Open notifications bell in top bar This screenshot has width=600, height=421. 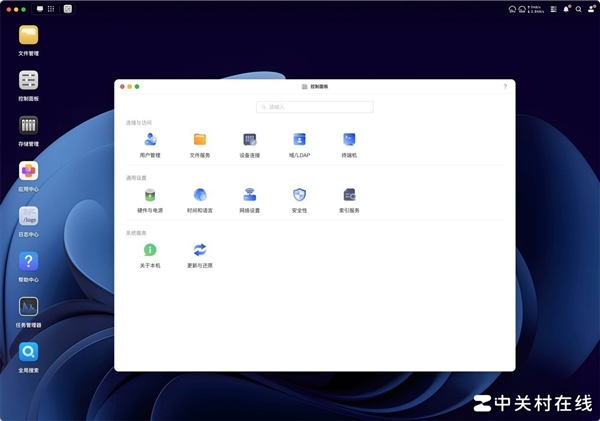click(x=567, y=8)
